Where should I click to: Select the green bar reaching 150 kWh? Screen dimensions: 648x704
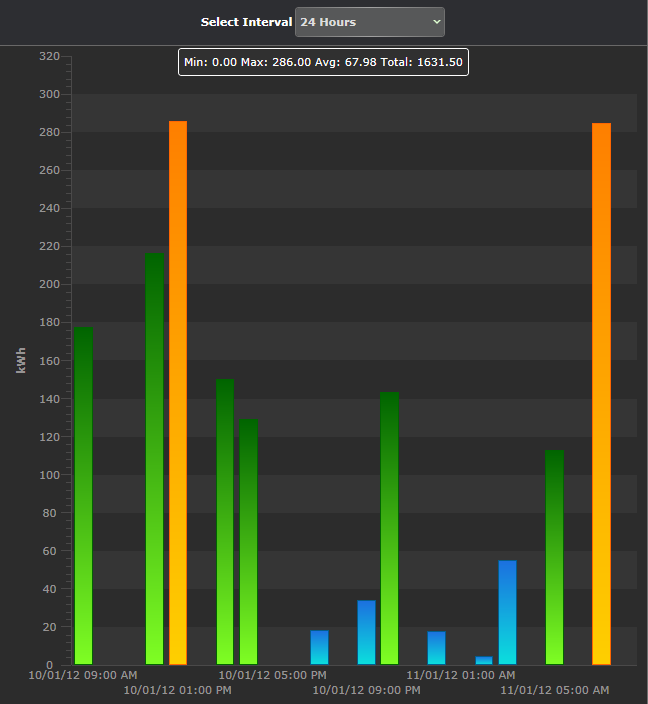click(x=225, y=522)
